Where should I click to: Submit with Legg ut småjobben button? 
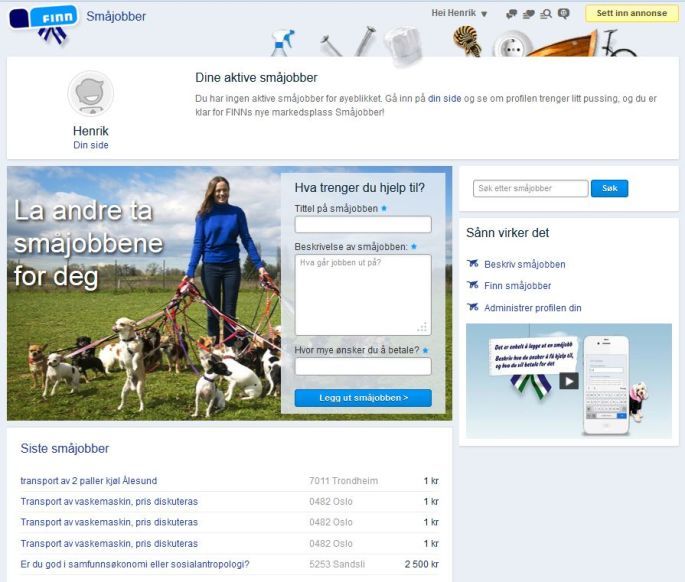(x=363, y=398)
